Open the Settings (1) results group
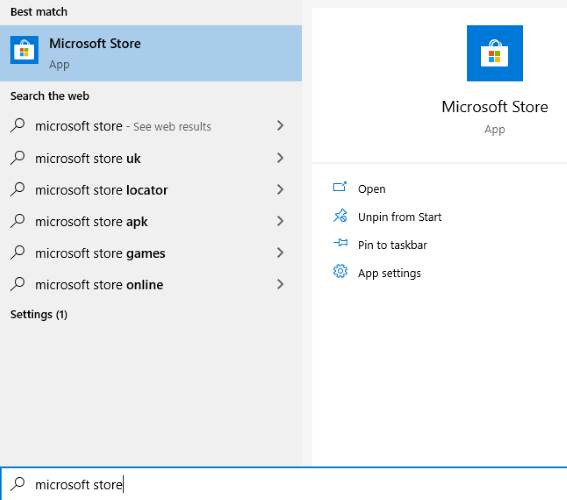The width and height of the screenshot is (567, 500). 39,315
